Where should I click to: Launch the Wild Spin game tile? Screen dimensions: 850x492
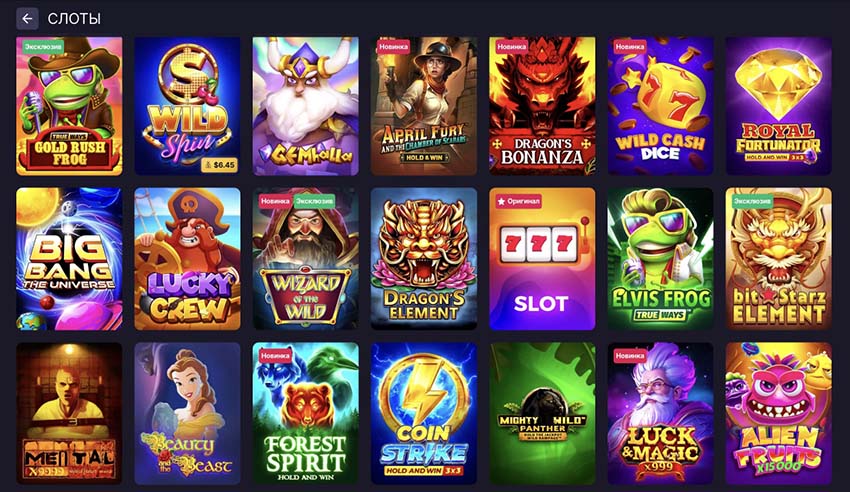pos(188,106)
